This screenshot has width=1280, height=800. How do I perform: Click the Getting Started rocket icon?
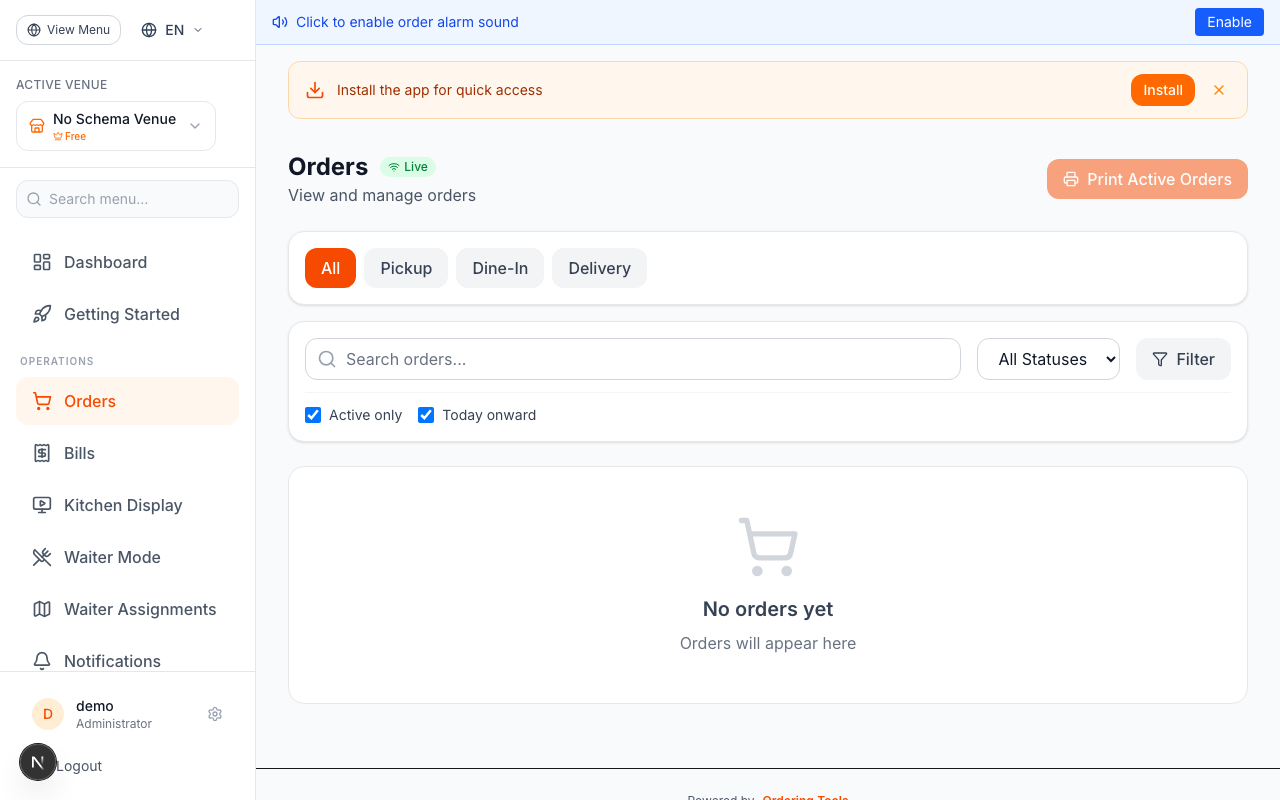pyautogui.click(x=42, y=314)
